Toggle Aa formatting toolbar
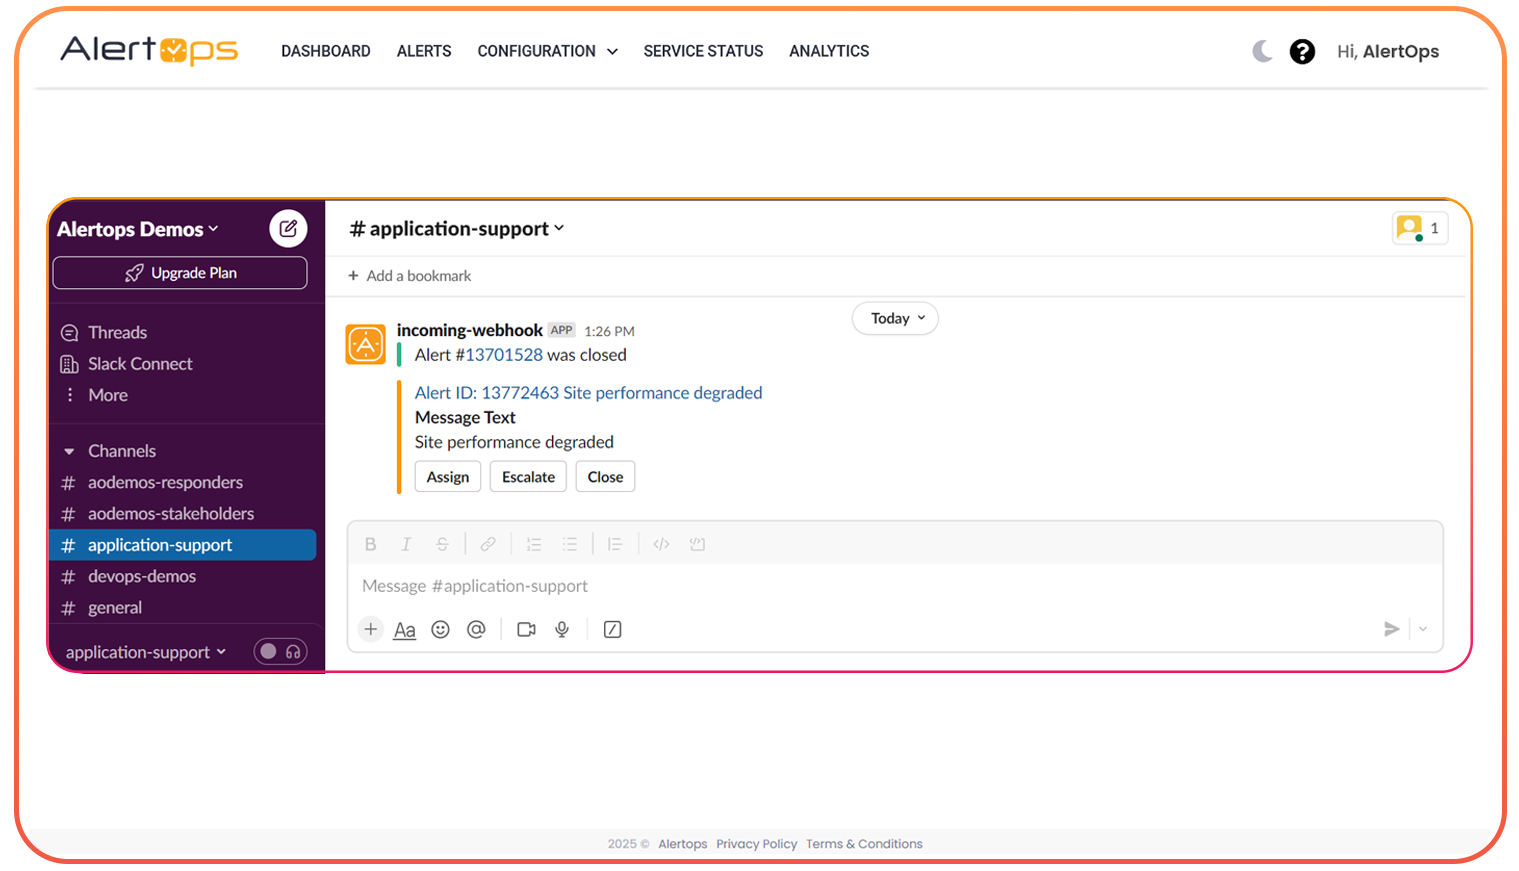 [x=404, y=630]
